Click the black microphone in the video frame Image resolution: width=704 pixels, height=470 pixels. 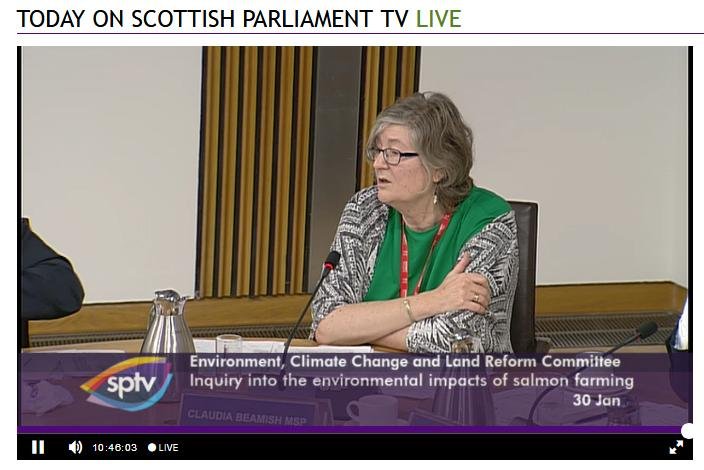click(310, 305)
